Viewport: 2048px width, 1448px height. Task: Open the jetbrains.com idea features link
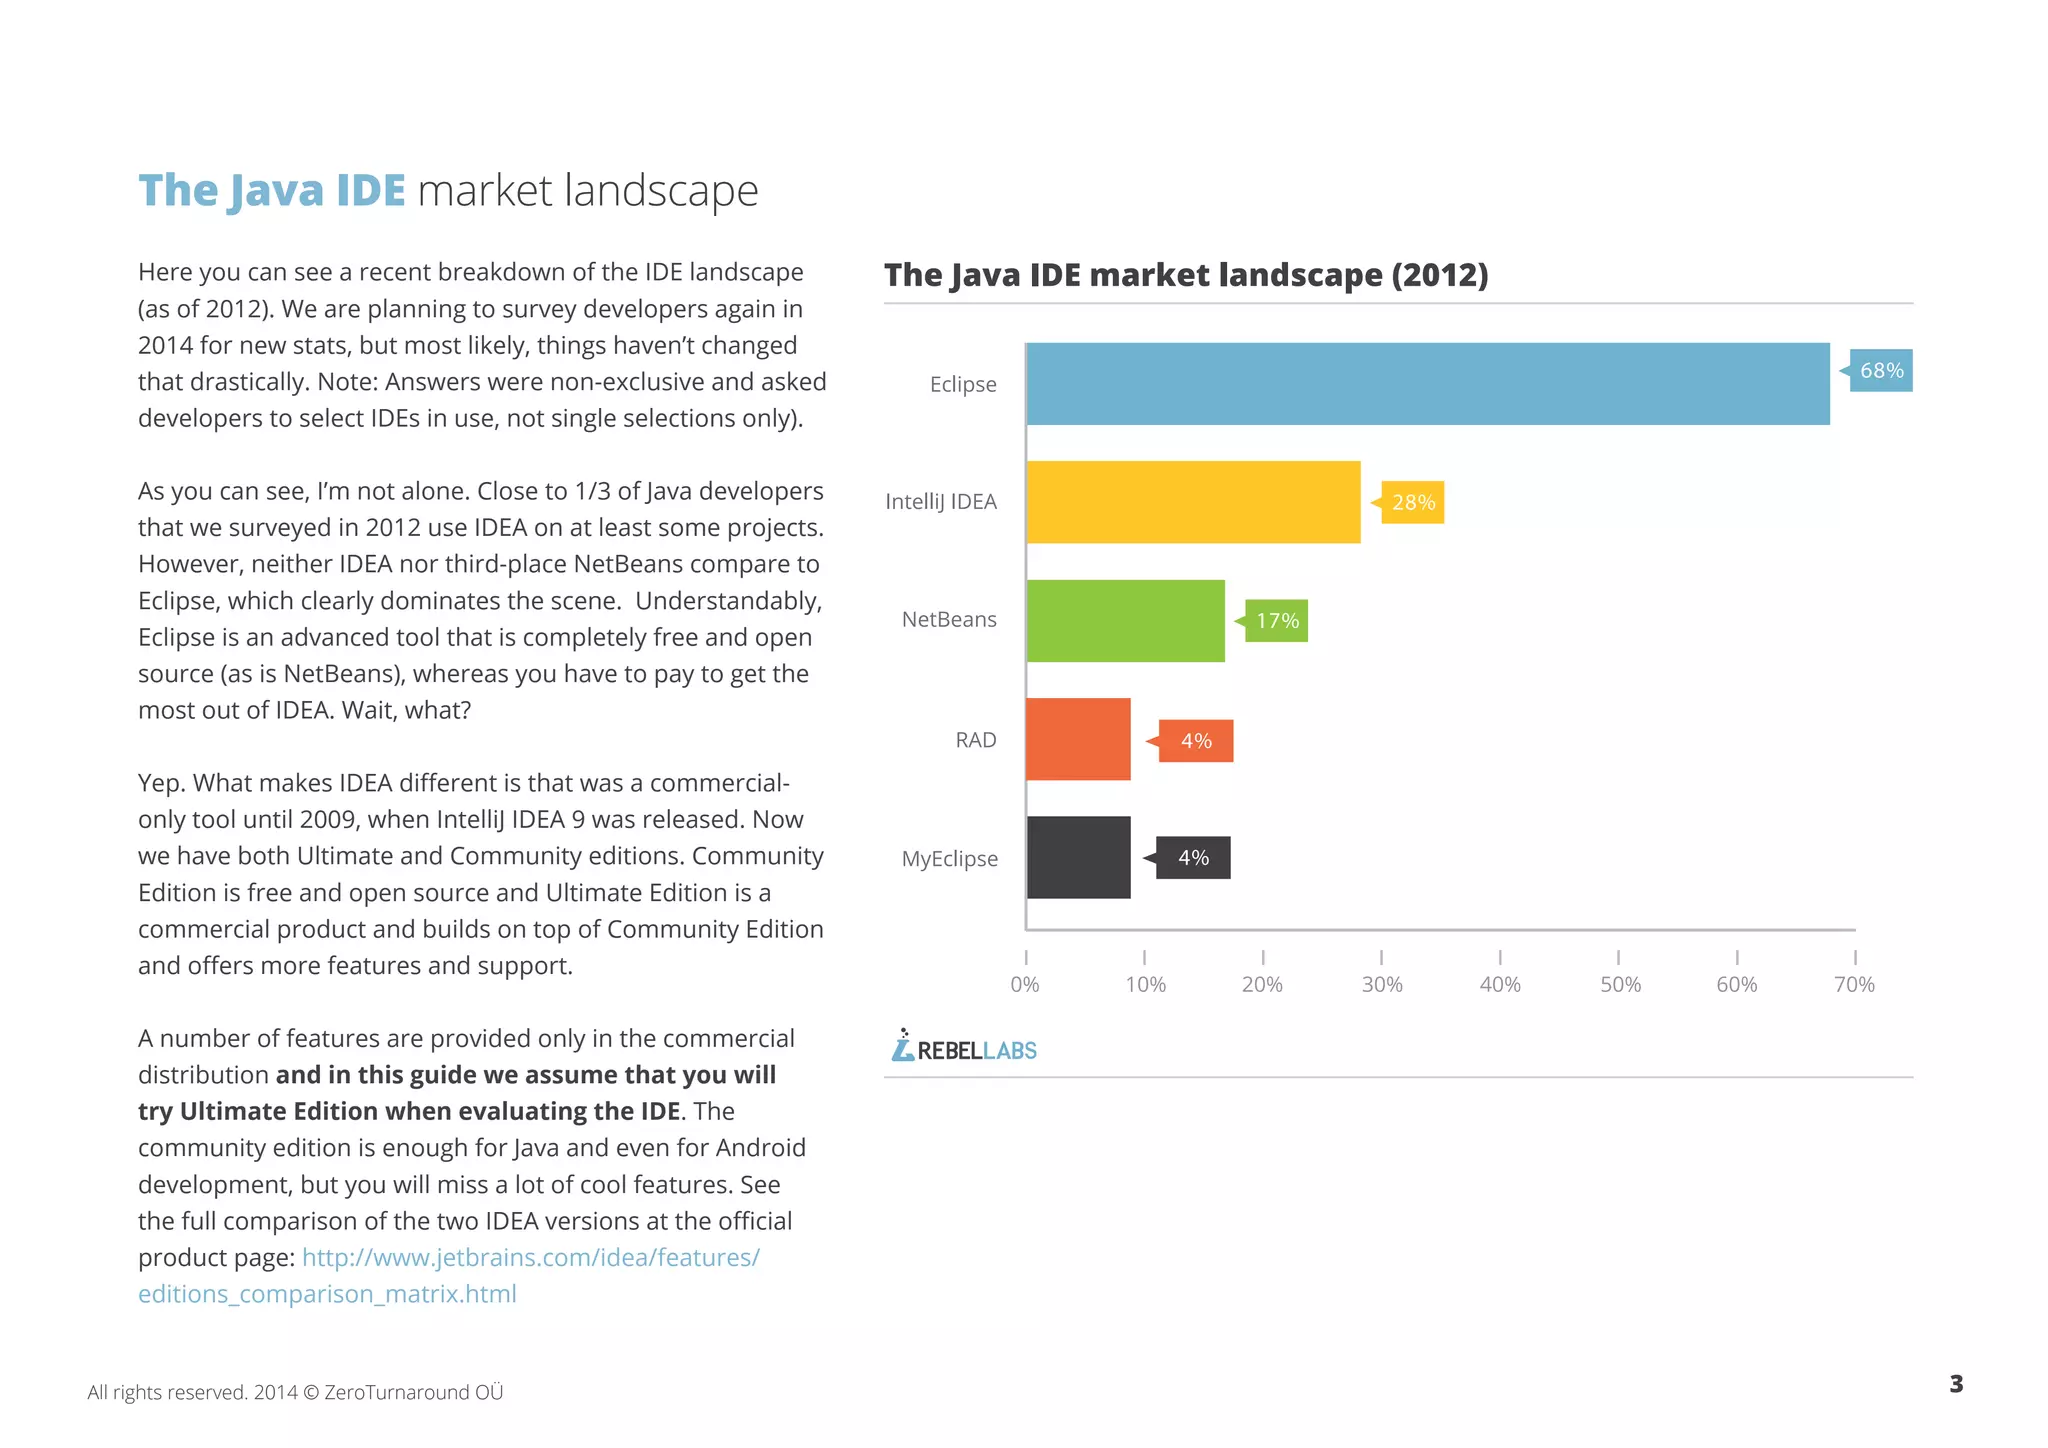tap(530, 1257)
